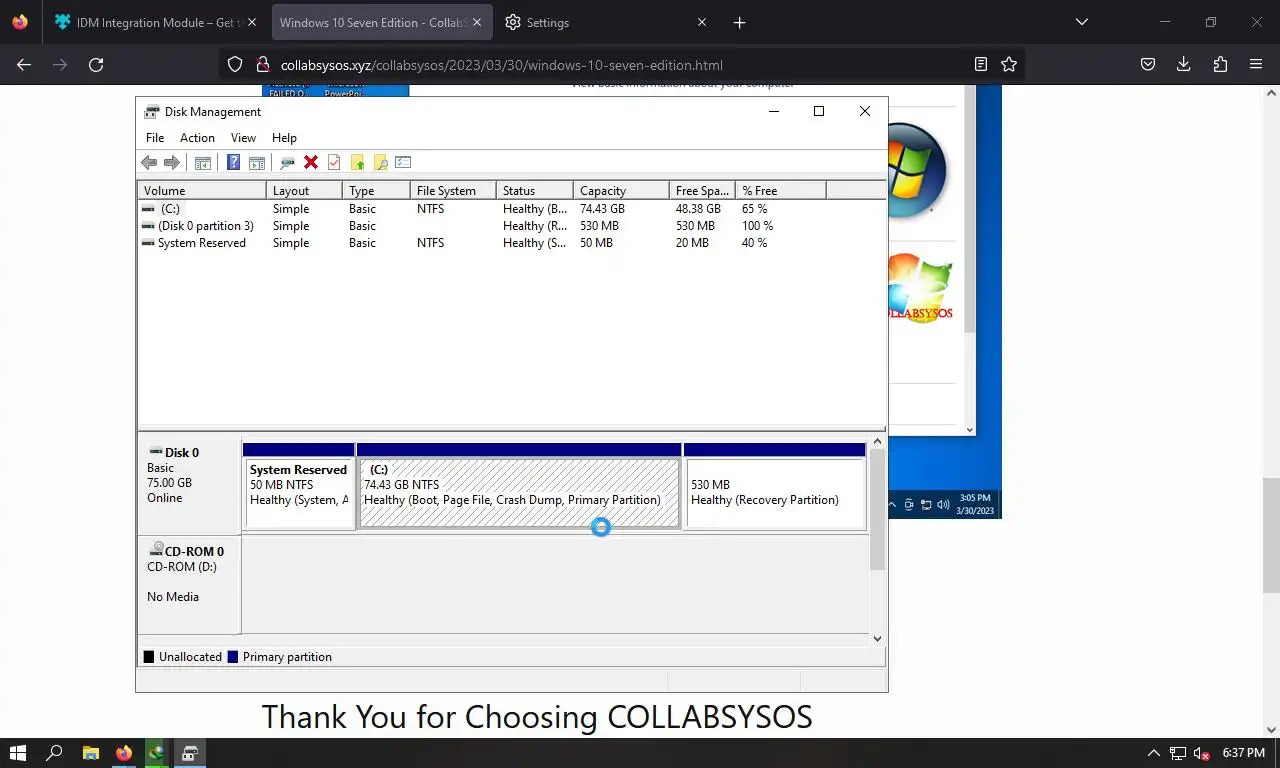Toggle the Show/Hide Console Tree toolbar icon
This screenshot has height=768, width=1280.
coord(202,162)
